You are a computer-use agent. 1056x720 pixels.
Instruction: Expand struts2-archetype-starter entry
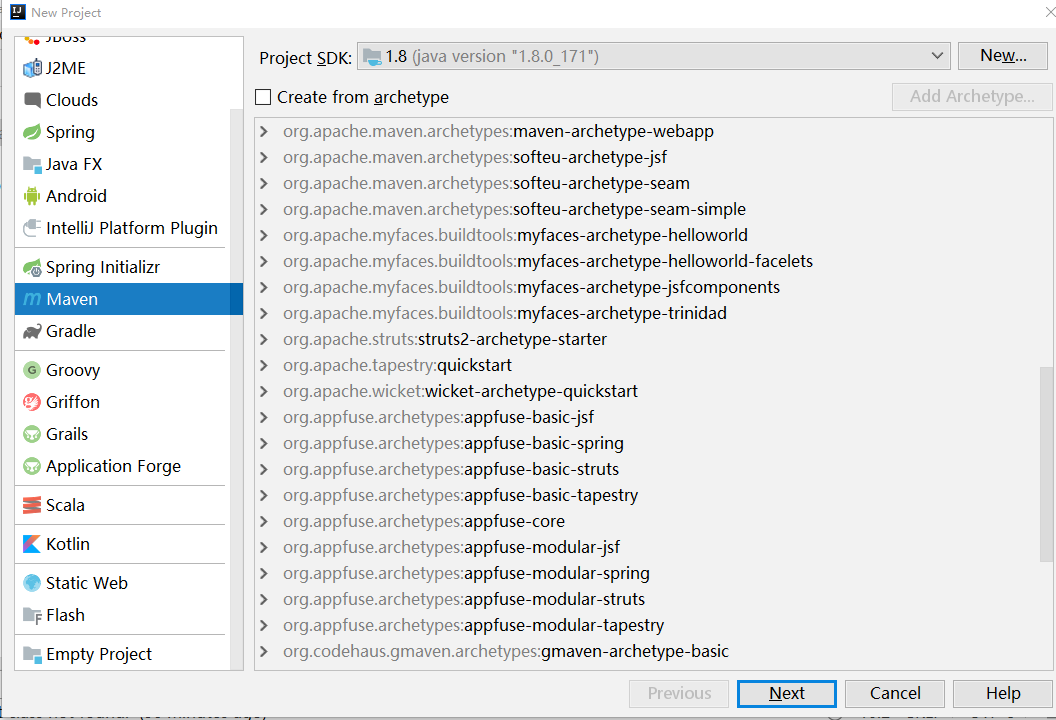tap(264, 339)
